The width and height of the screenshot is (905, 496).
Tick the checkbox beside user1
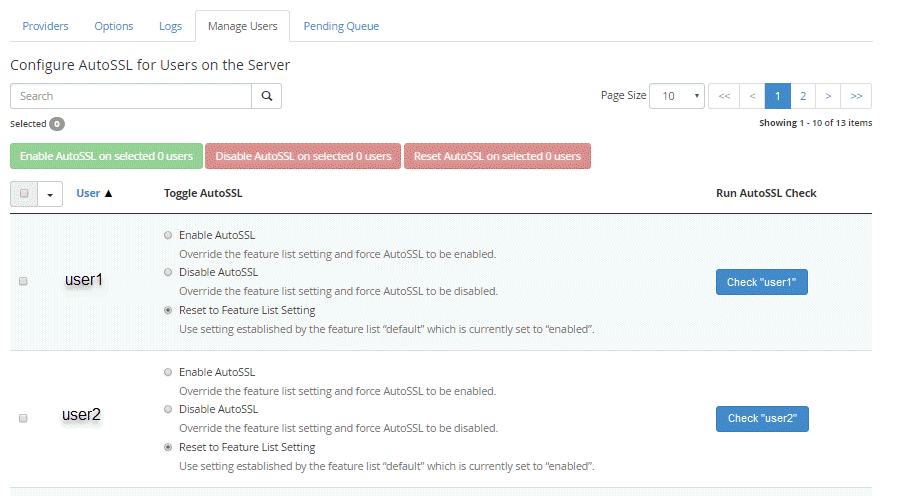pyautogui.click(x=24, y=282)
